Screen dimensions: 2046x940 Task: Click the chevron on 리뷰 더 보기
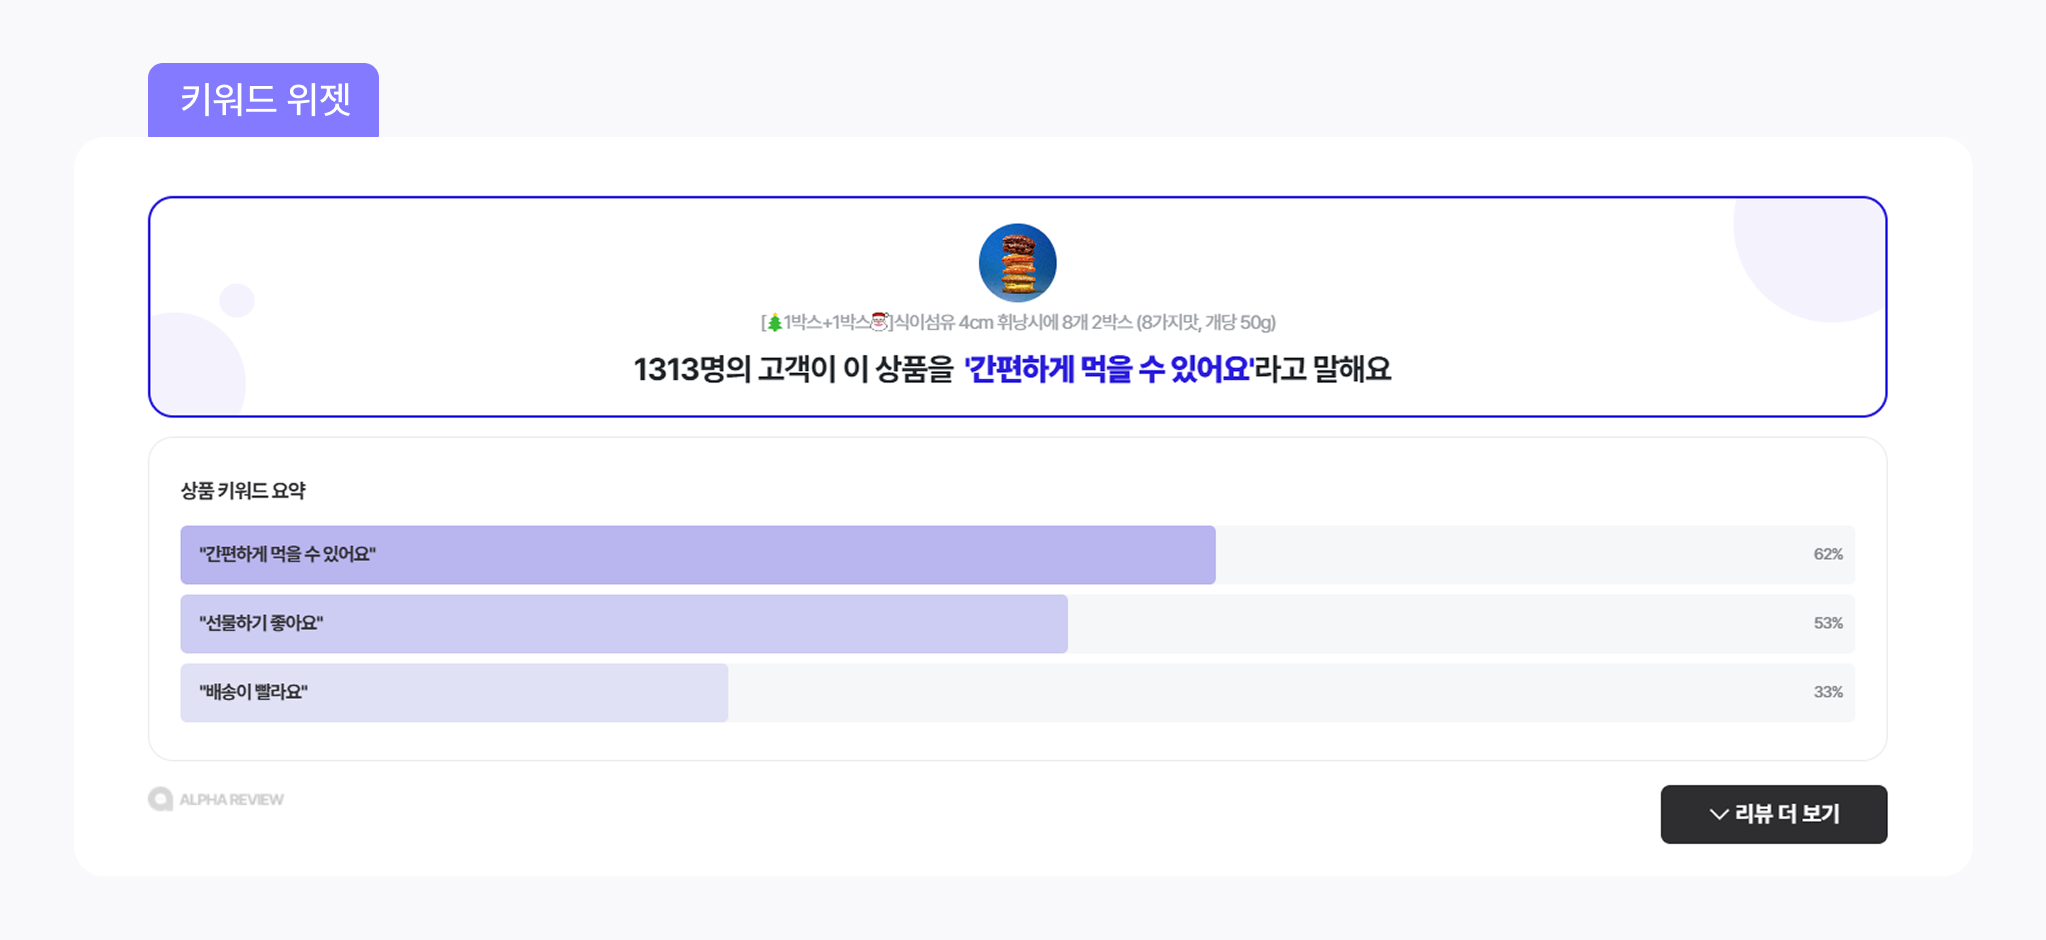[x=1719, y=814]
